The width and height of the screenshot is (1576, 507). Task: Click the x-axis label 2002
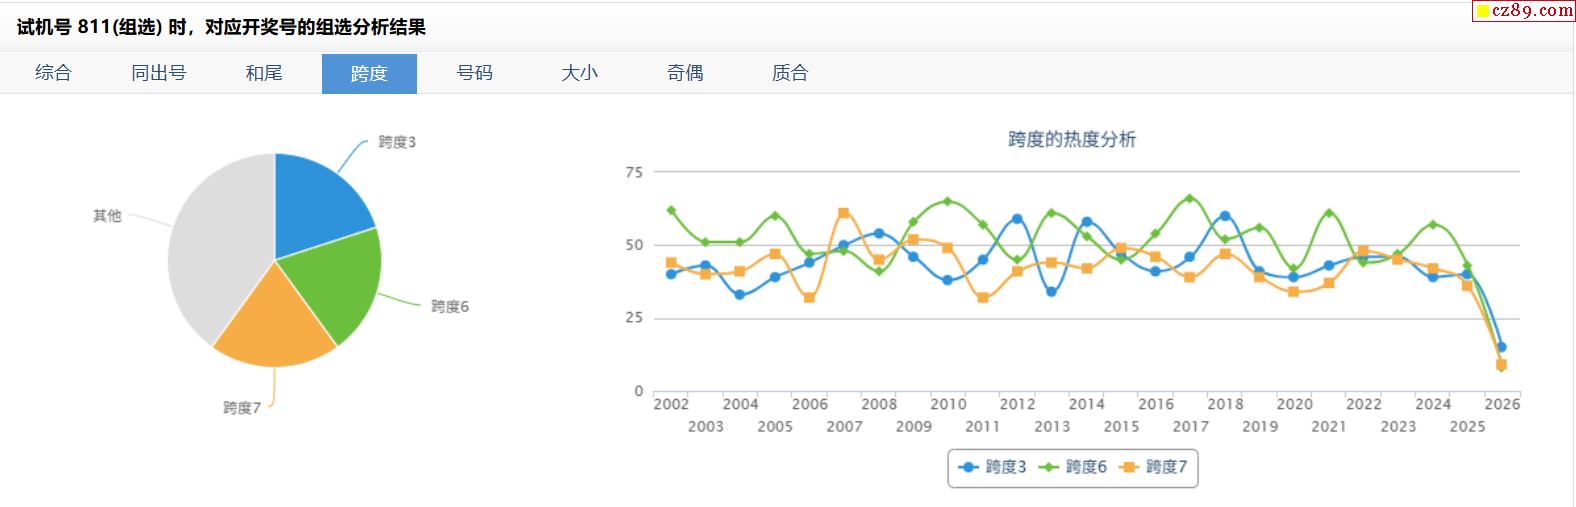[671, 404]
